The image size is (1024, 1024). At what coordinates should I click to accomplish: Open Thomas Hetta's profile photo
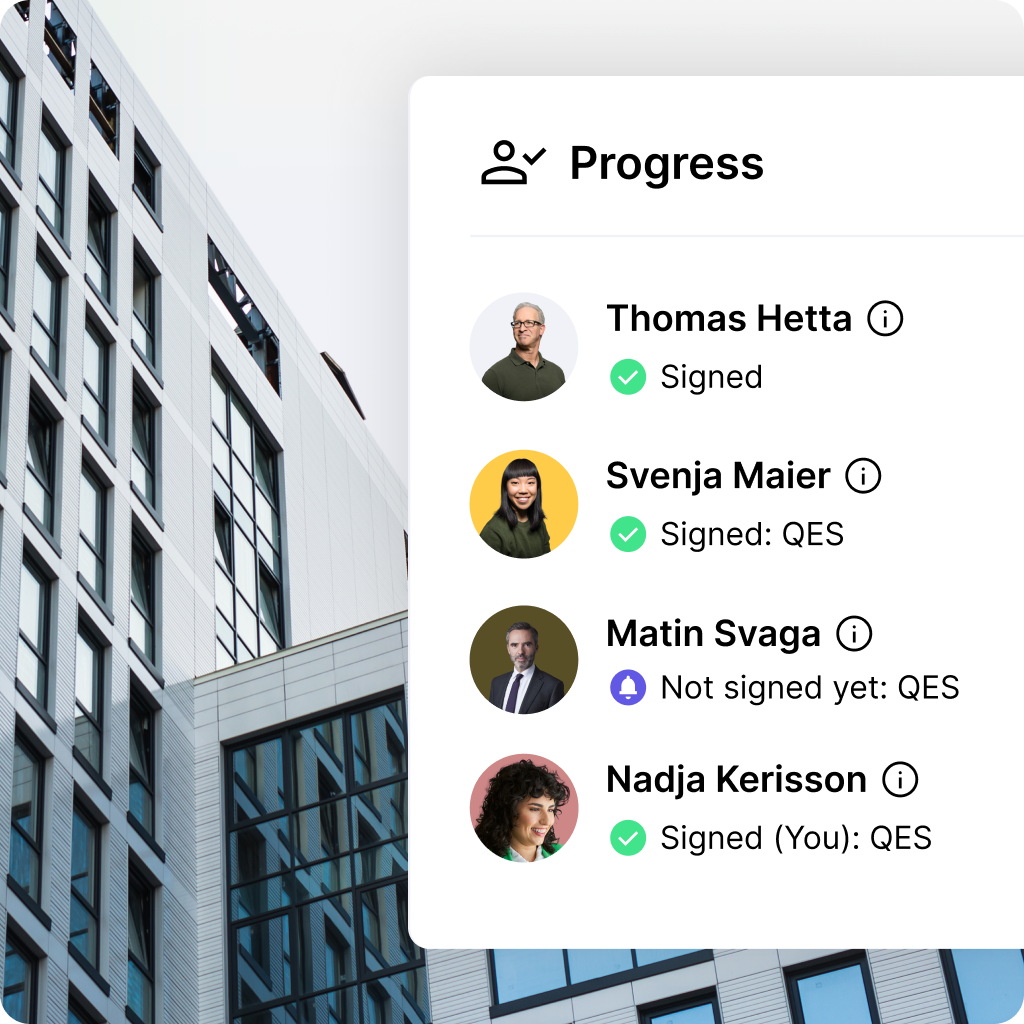524,347
